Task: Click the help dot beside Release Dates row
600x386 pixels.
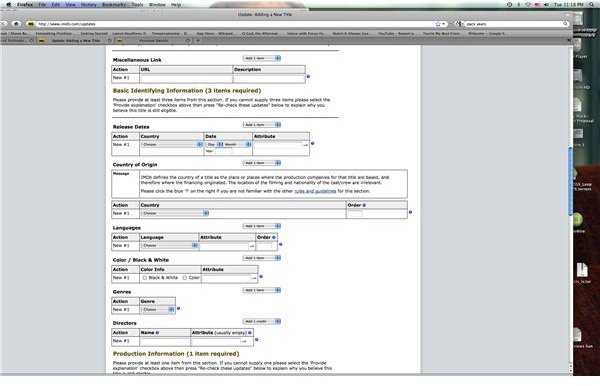Action: pyautogui.click(x=312, y=143)
